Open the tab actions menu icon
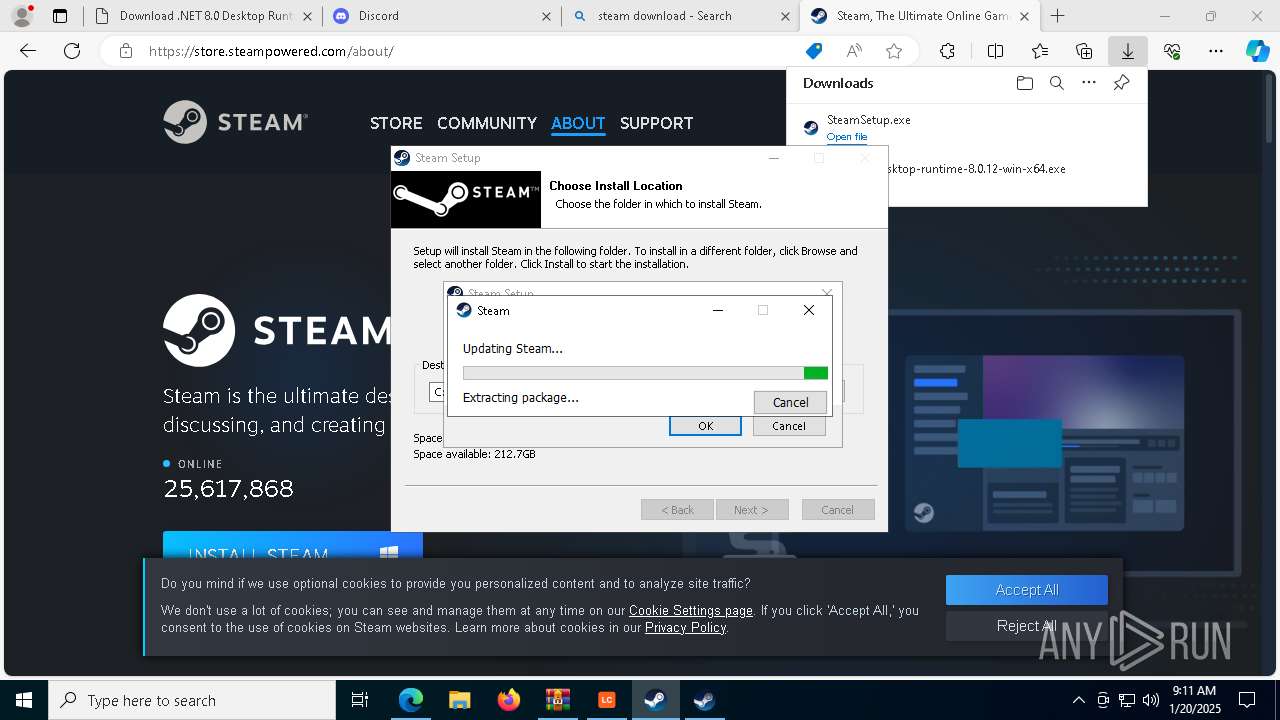Screen dimensions: 1280x720 coord(60,16)
